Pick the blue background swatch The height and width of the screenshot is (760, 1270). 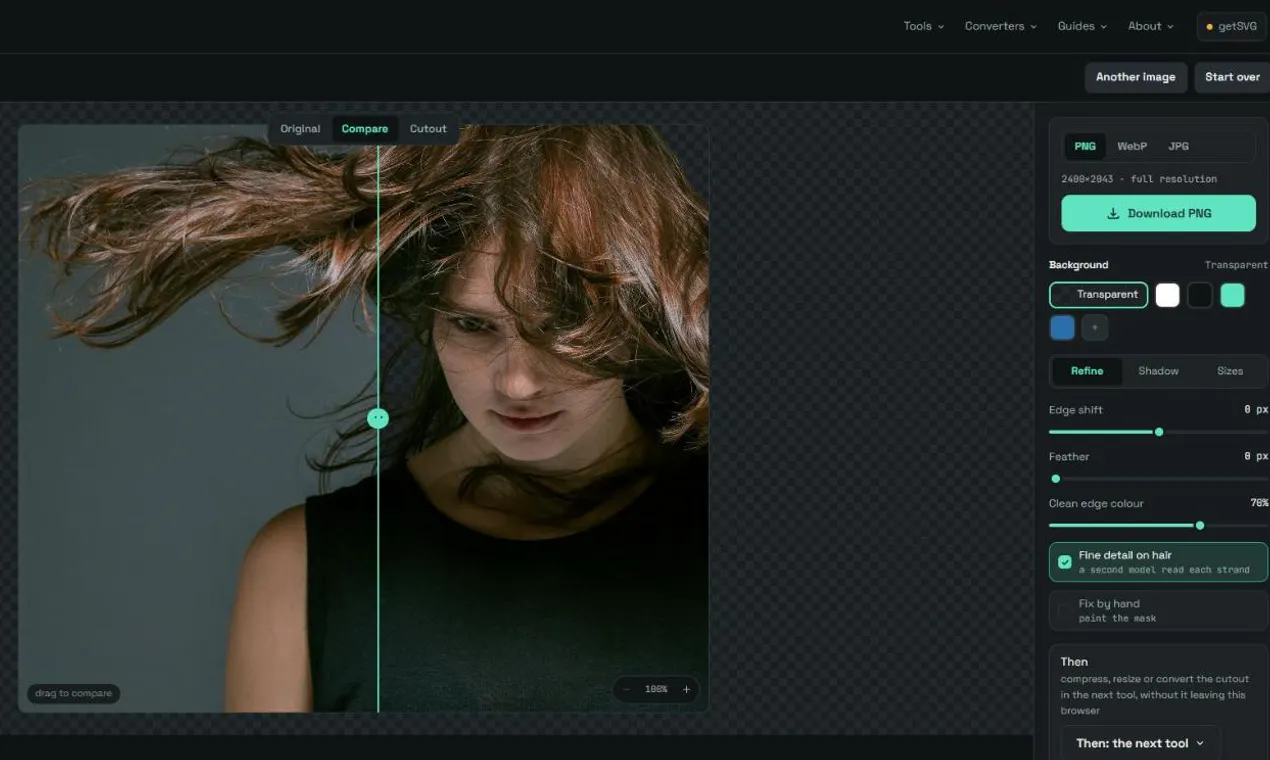[x=1062, y=327]
